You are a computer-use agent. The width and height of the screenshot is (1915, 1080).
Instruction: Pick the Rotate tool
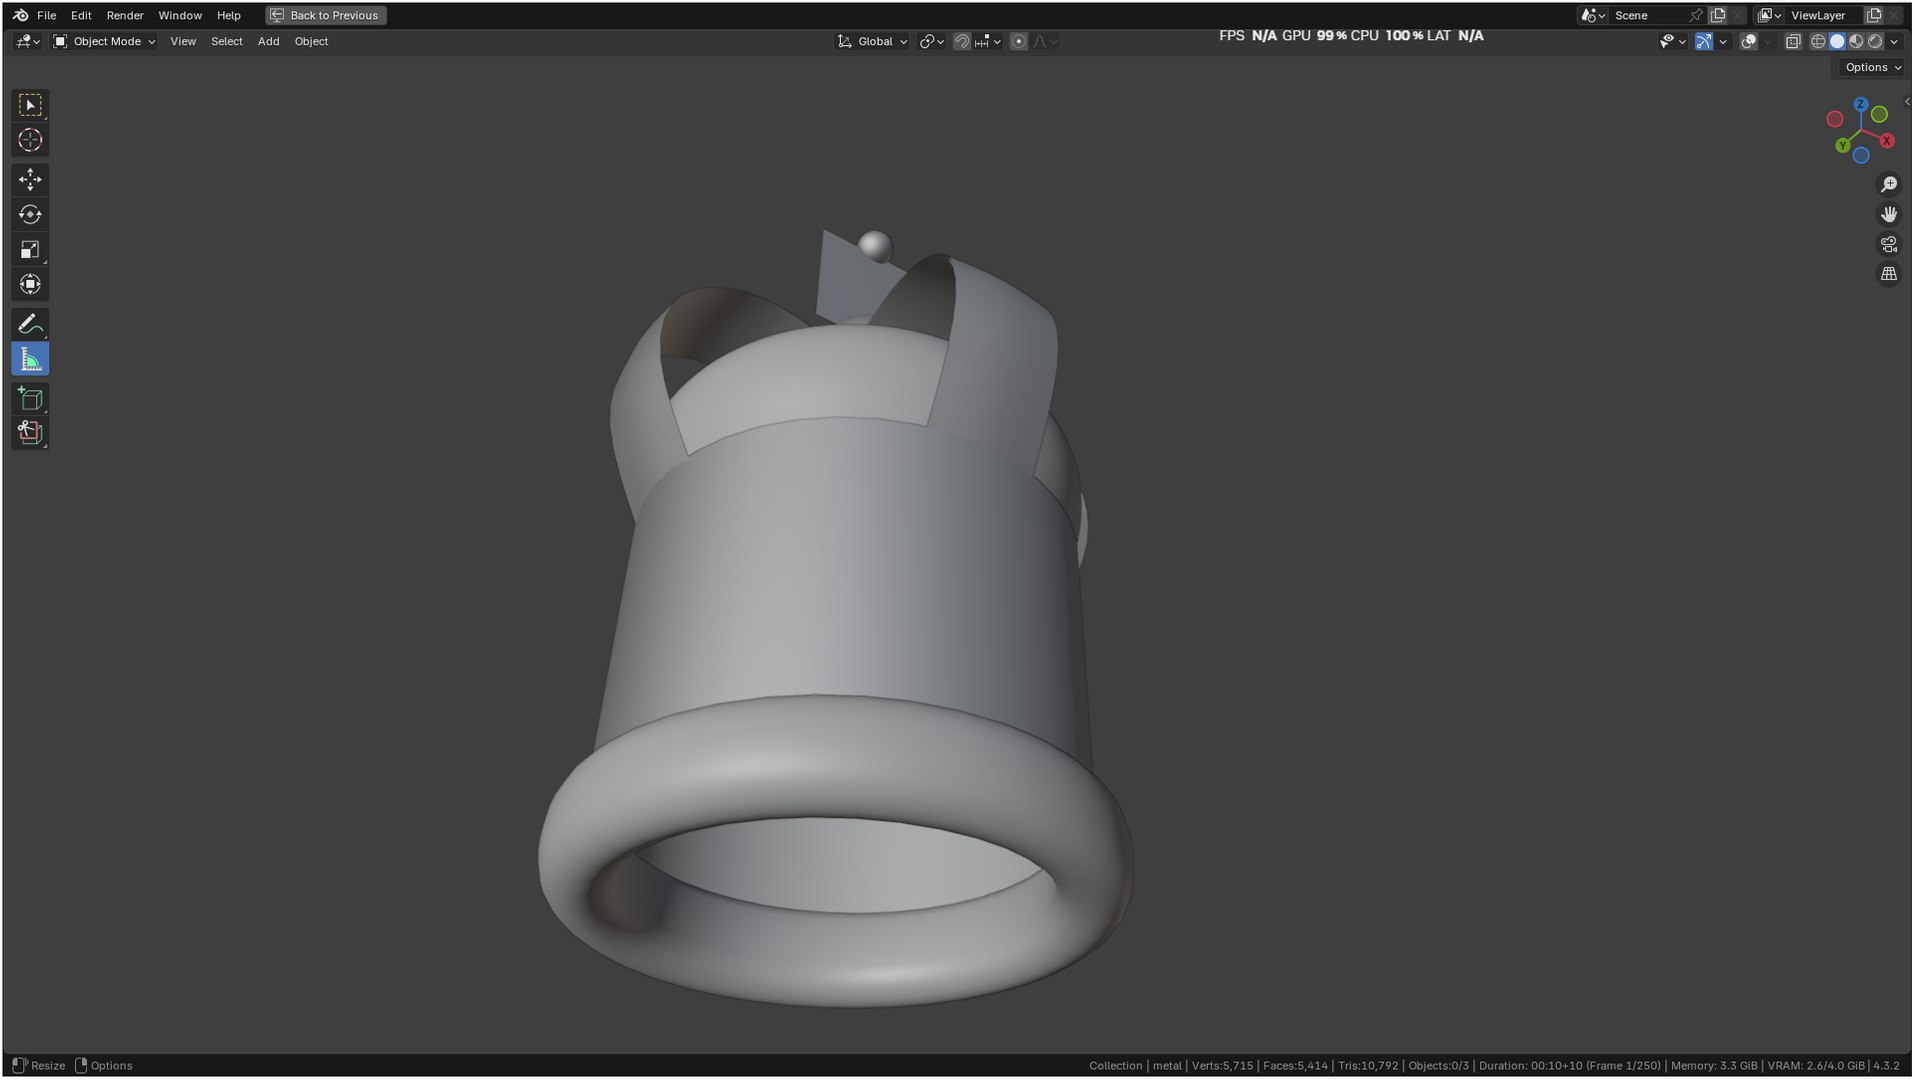(x=30, y=214)
